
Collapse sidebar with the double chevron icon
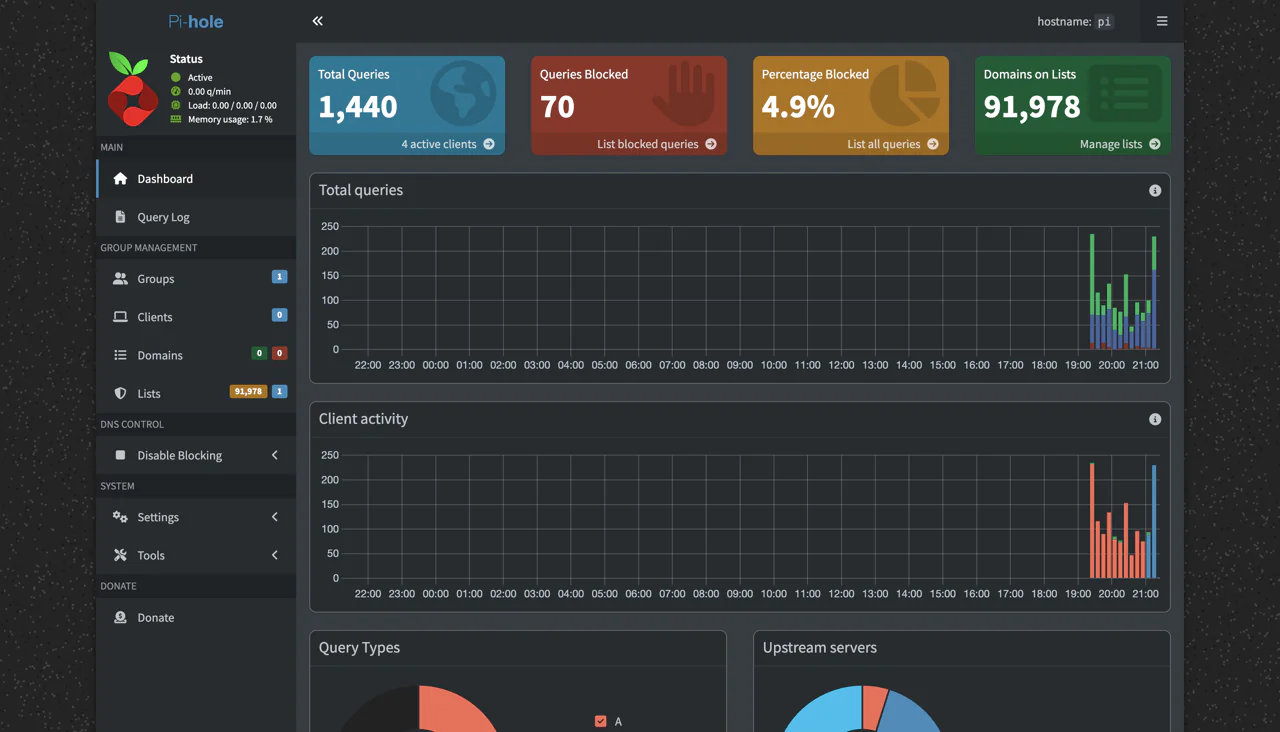317,21
